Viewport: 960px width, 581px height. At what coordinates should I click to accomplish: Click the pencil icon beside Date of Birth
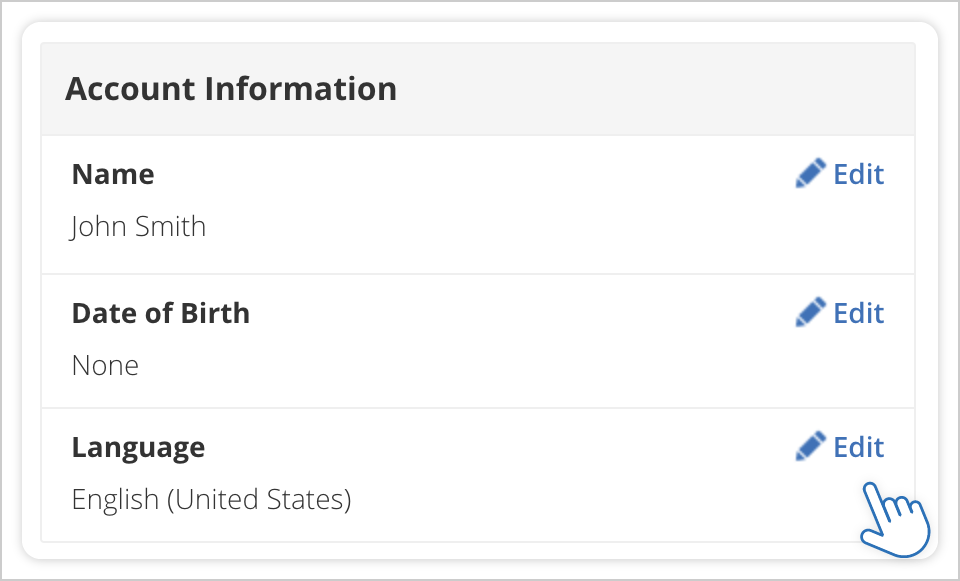[810, 312]
